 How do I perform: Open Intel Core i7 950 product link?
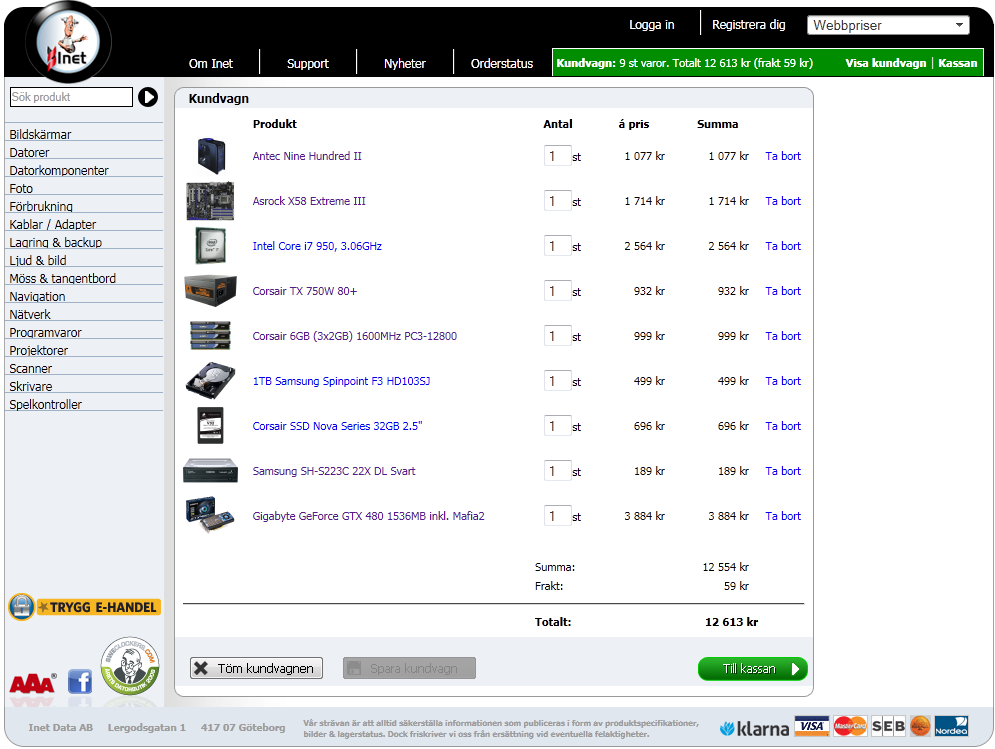(317, 246)
